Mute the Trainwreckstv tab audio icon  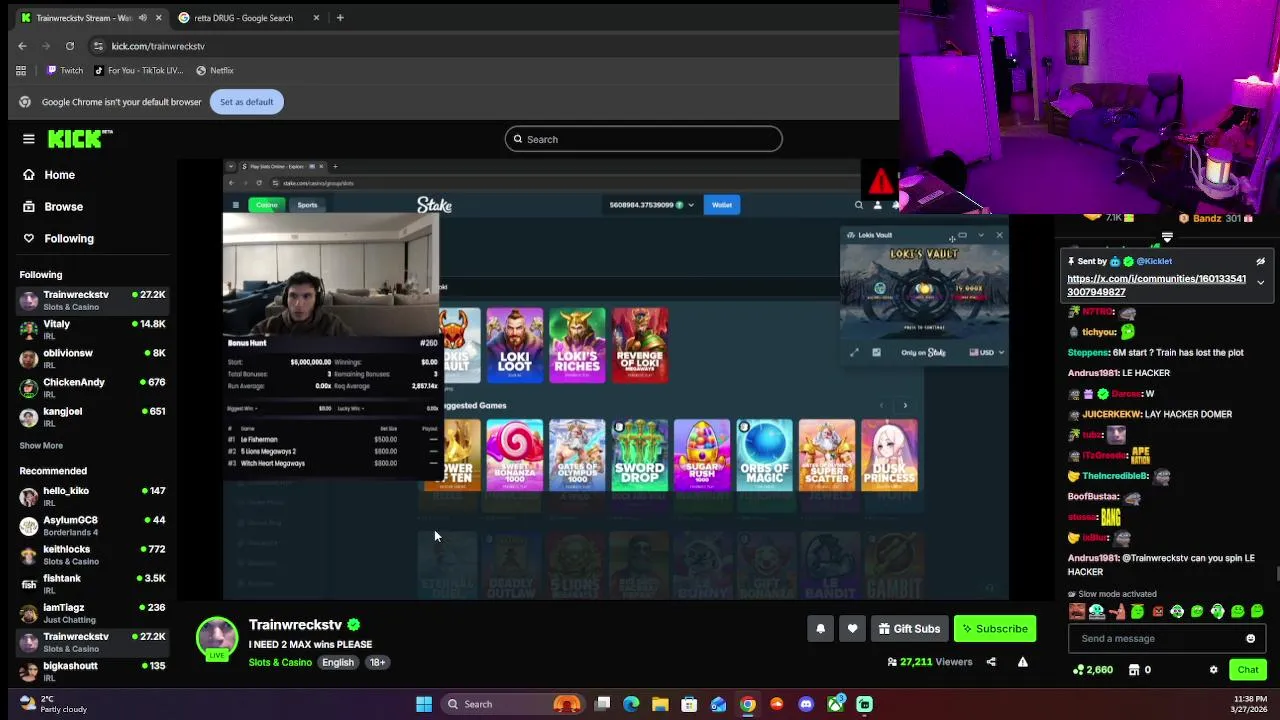pos(143,18)
